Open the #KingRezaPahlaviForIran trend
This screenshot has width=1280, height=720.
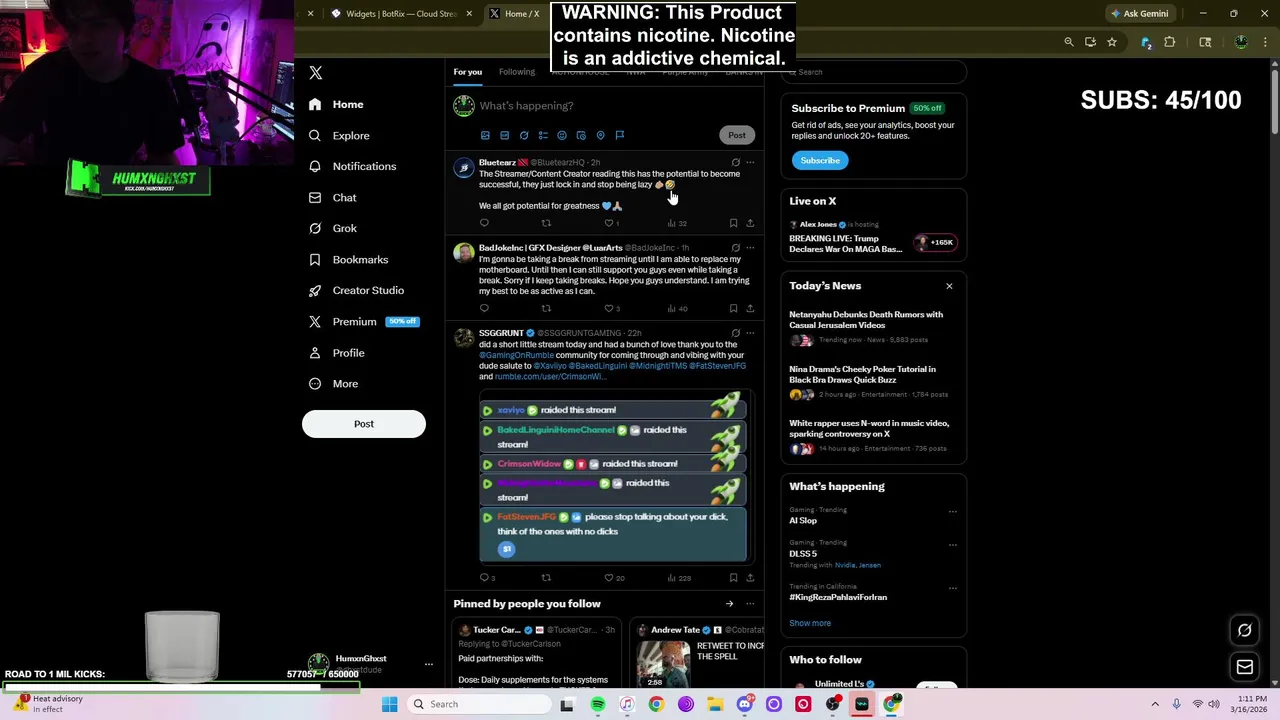click(838, 597)
